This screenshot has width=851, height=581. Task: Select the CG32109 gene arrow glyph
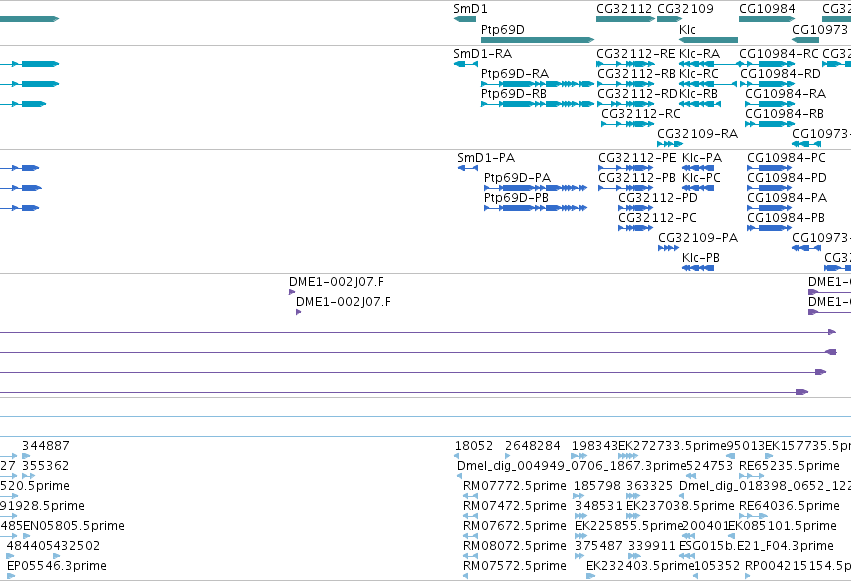pos(669,19)
